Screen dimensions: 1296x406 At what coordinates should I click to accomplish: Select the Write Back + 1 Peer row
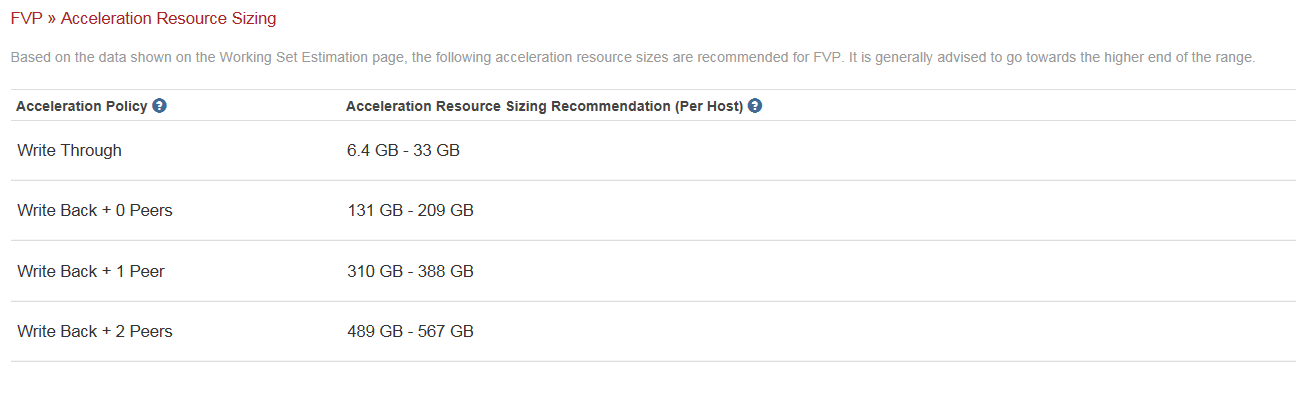91,271
